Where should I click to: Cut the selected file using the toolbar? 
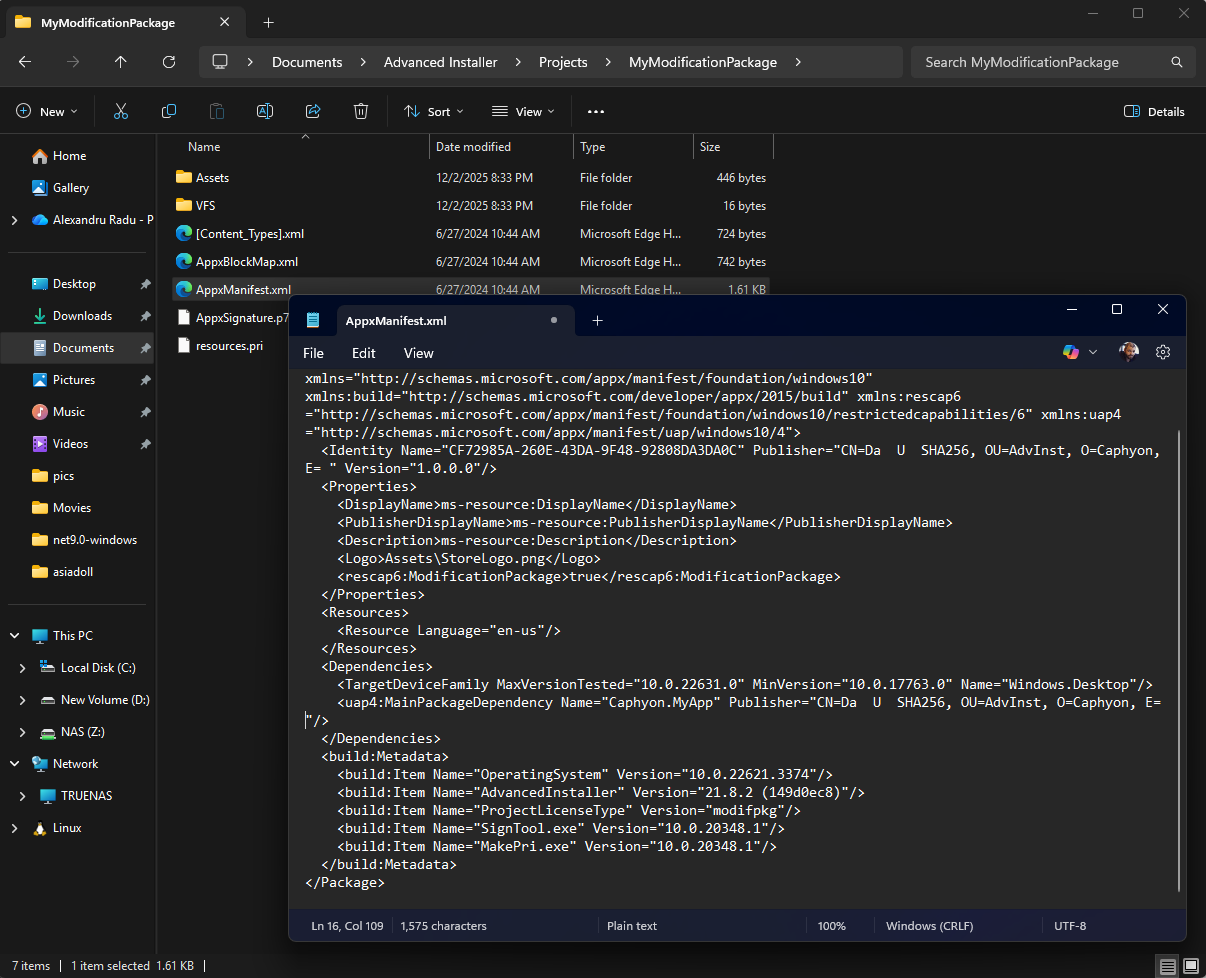point(120,111)
